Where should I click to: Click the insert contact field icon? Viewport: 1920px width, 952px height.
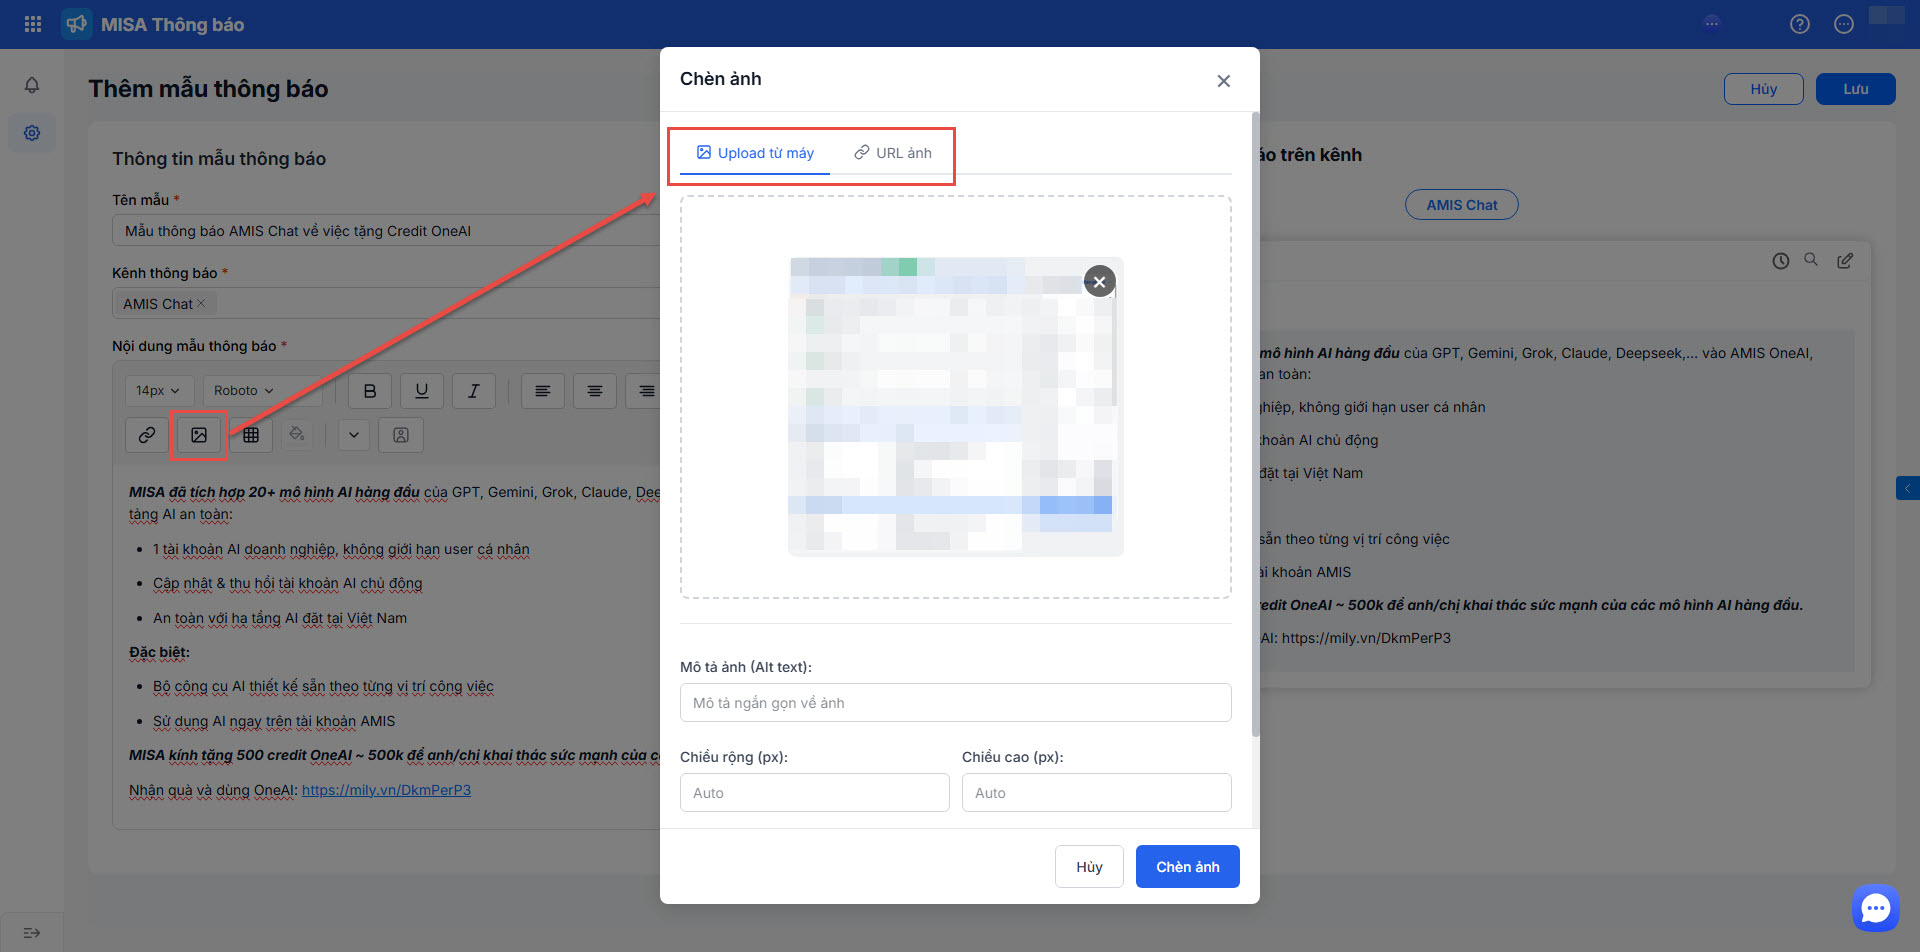coord(401,435)
